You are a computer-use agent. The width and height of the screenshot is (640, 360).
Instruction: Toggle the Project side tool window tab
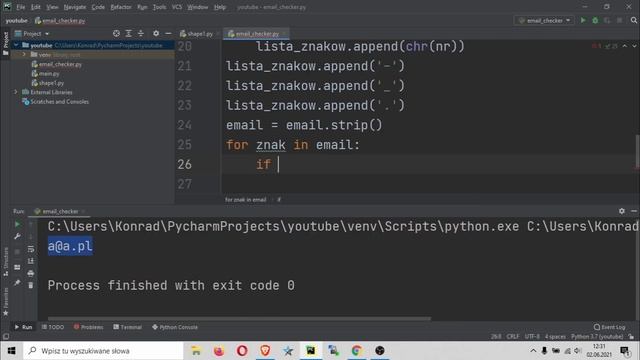click(6, 43)
